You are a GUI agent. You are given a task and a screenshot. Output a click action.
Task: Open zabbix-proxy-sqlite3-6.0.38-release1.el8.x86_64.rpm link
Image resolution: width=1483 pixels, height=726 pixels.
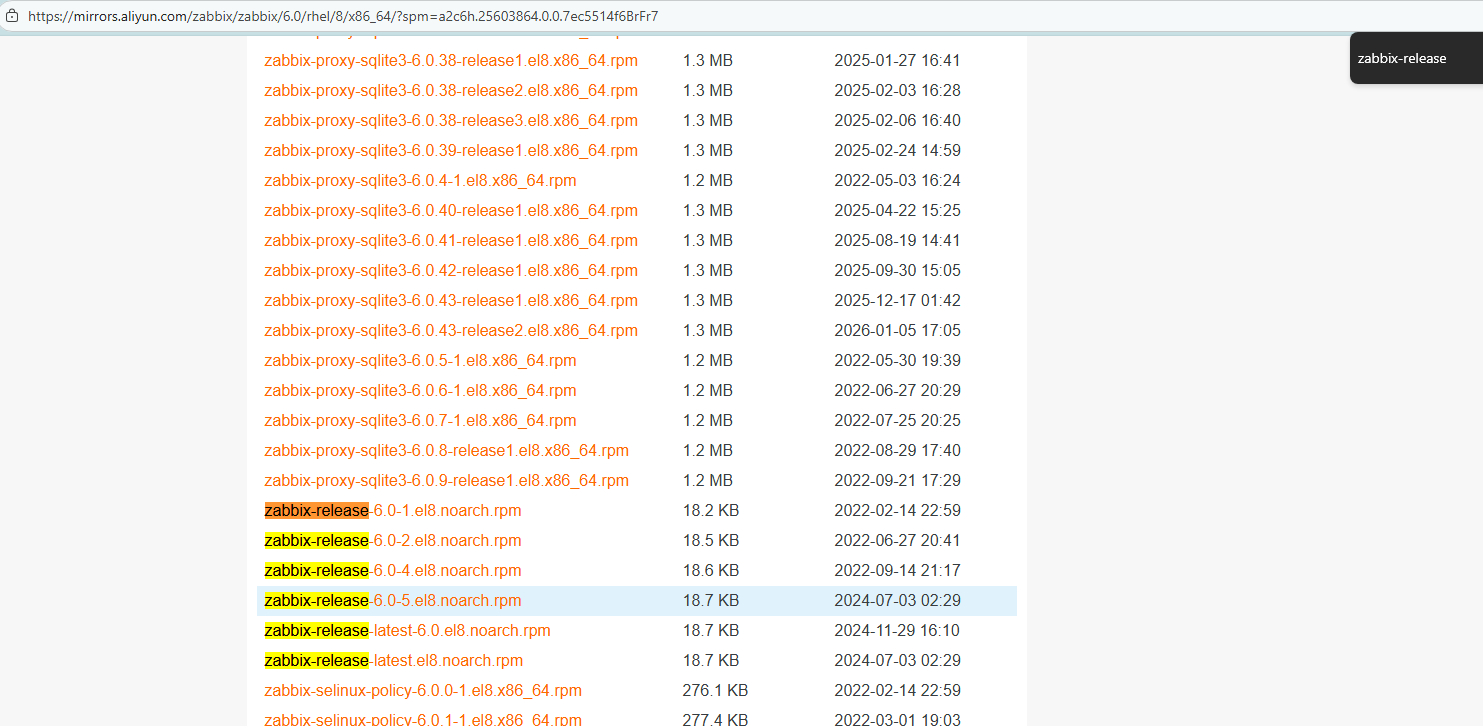pyautogui.click(x=451, y=61)
